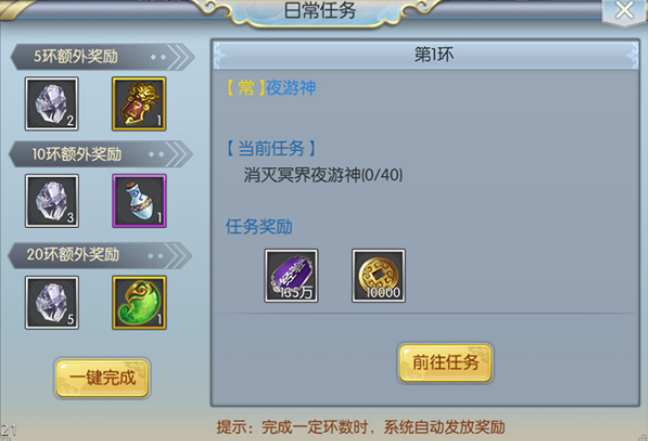Image resolution: width=648 pixels, height=441 pixels.
Task: Click the 一键完成 button
Action: (102, 378)
